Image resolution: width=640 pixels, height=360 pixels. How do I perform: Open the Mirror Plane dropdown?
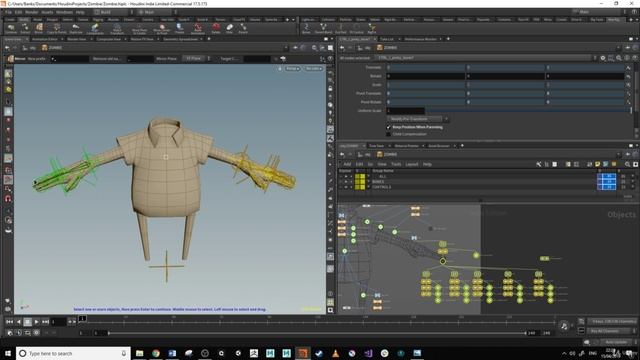196,59
